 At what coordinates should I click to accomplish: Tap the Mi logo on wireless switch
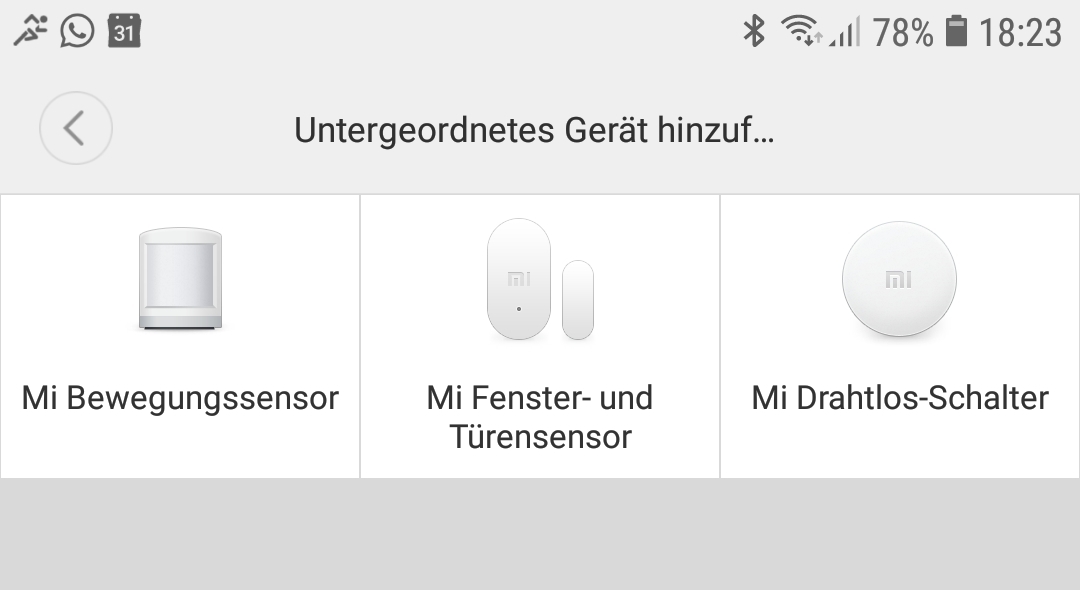point(898,280)
